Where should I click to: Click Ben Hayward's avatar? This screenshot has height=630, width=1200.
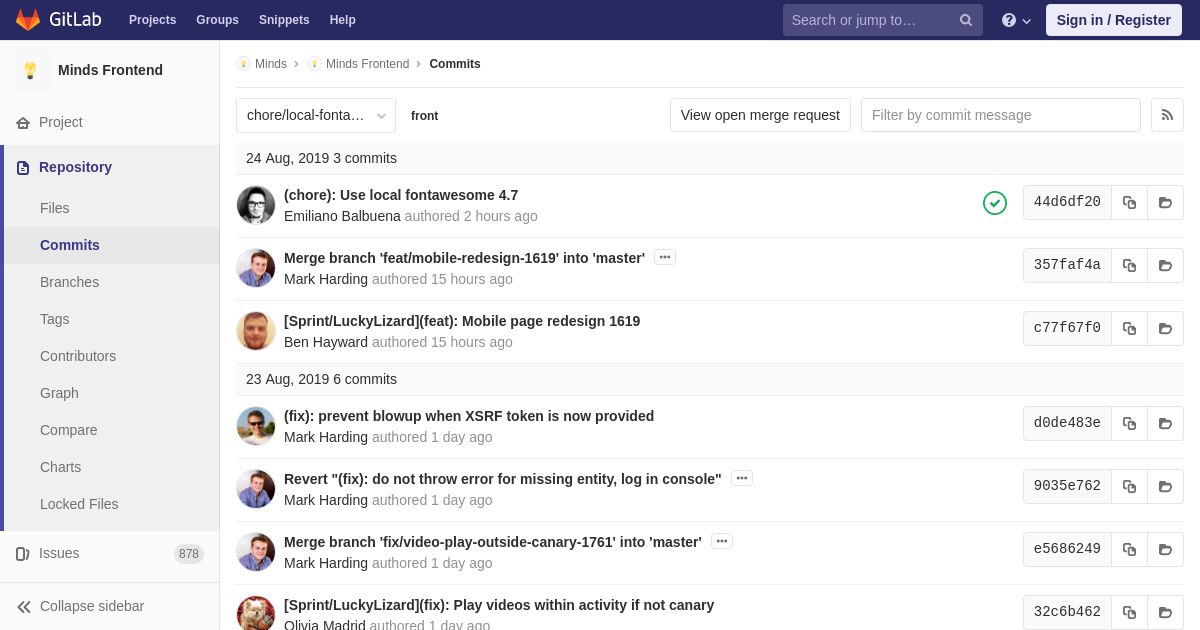pyautogui.click(x=256, y=331)
